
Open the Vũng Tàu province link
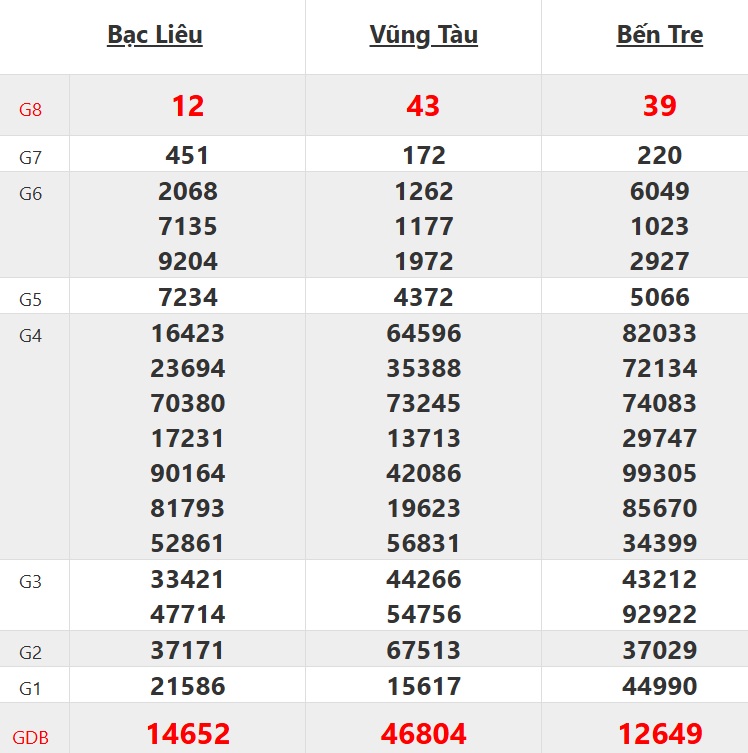point(423,36)
